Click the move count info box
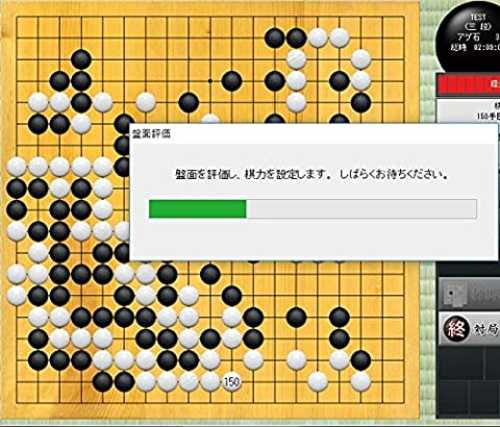The image size is (500, 427). click(x=468, y=110)
